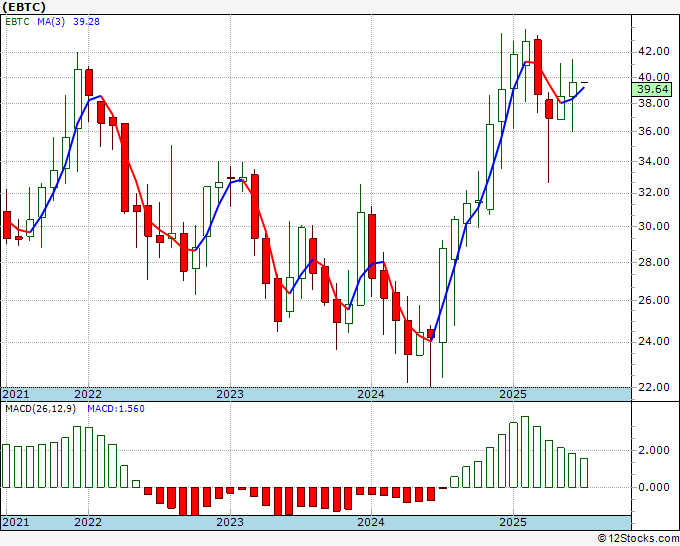Click the (EBTC) ticker title
Image resolution: width=680 pixels, height=546 pixels.
tap(23, 7)
